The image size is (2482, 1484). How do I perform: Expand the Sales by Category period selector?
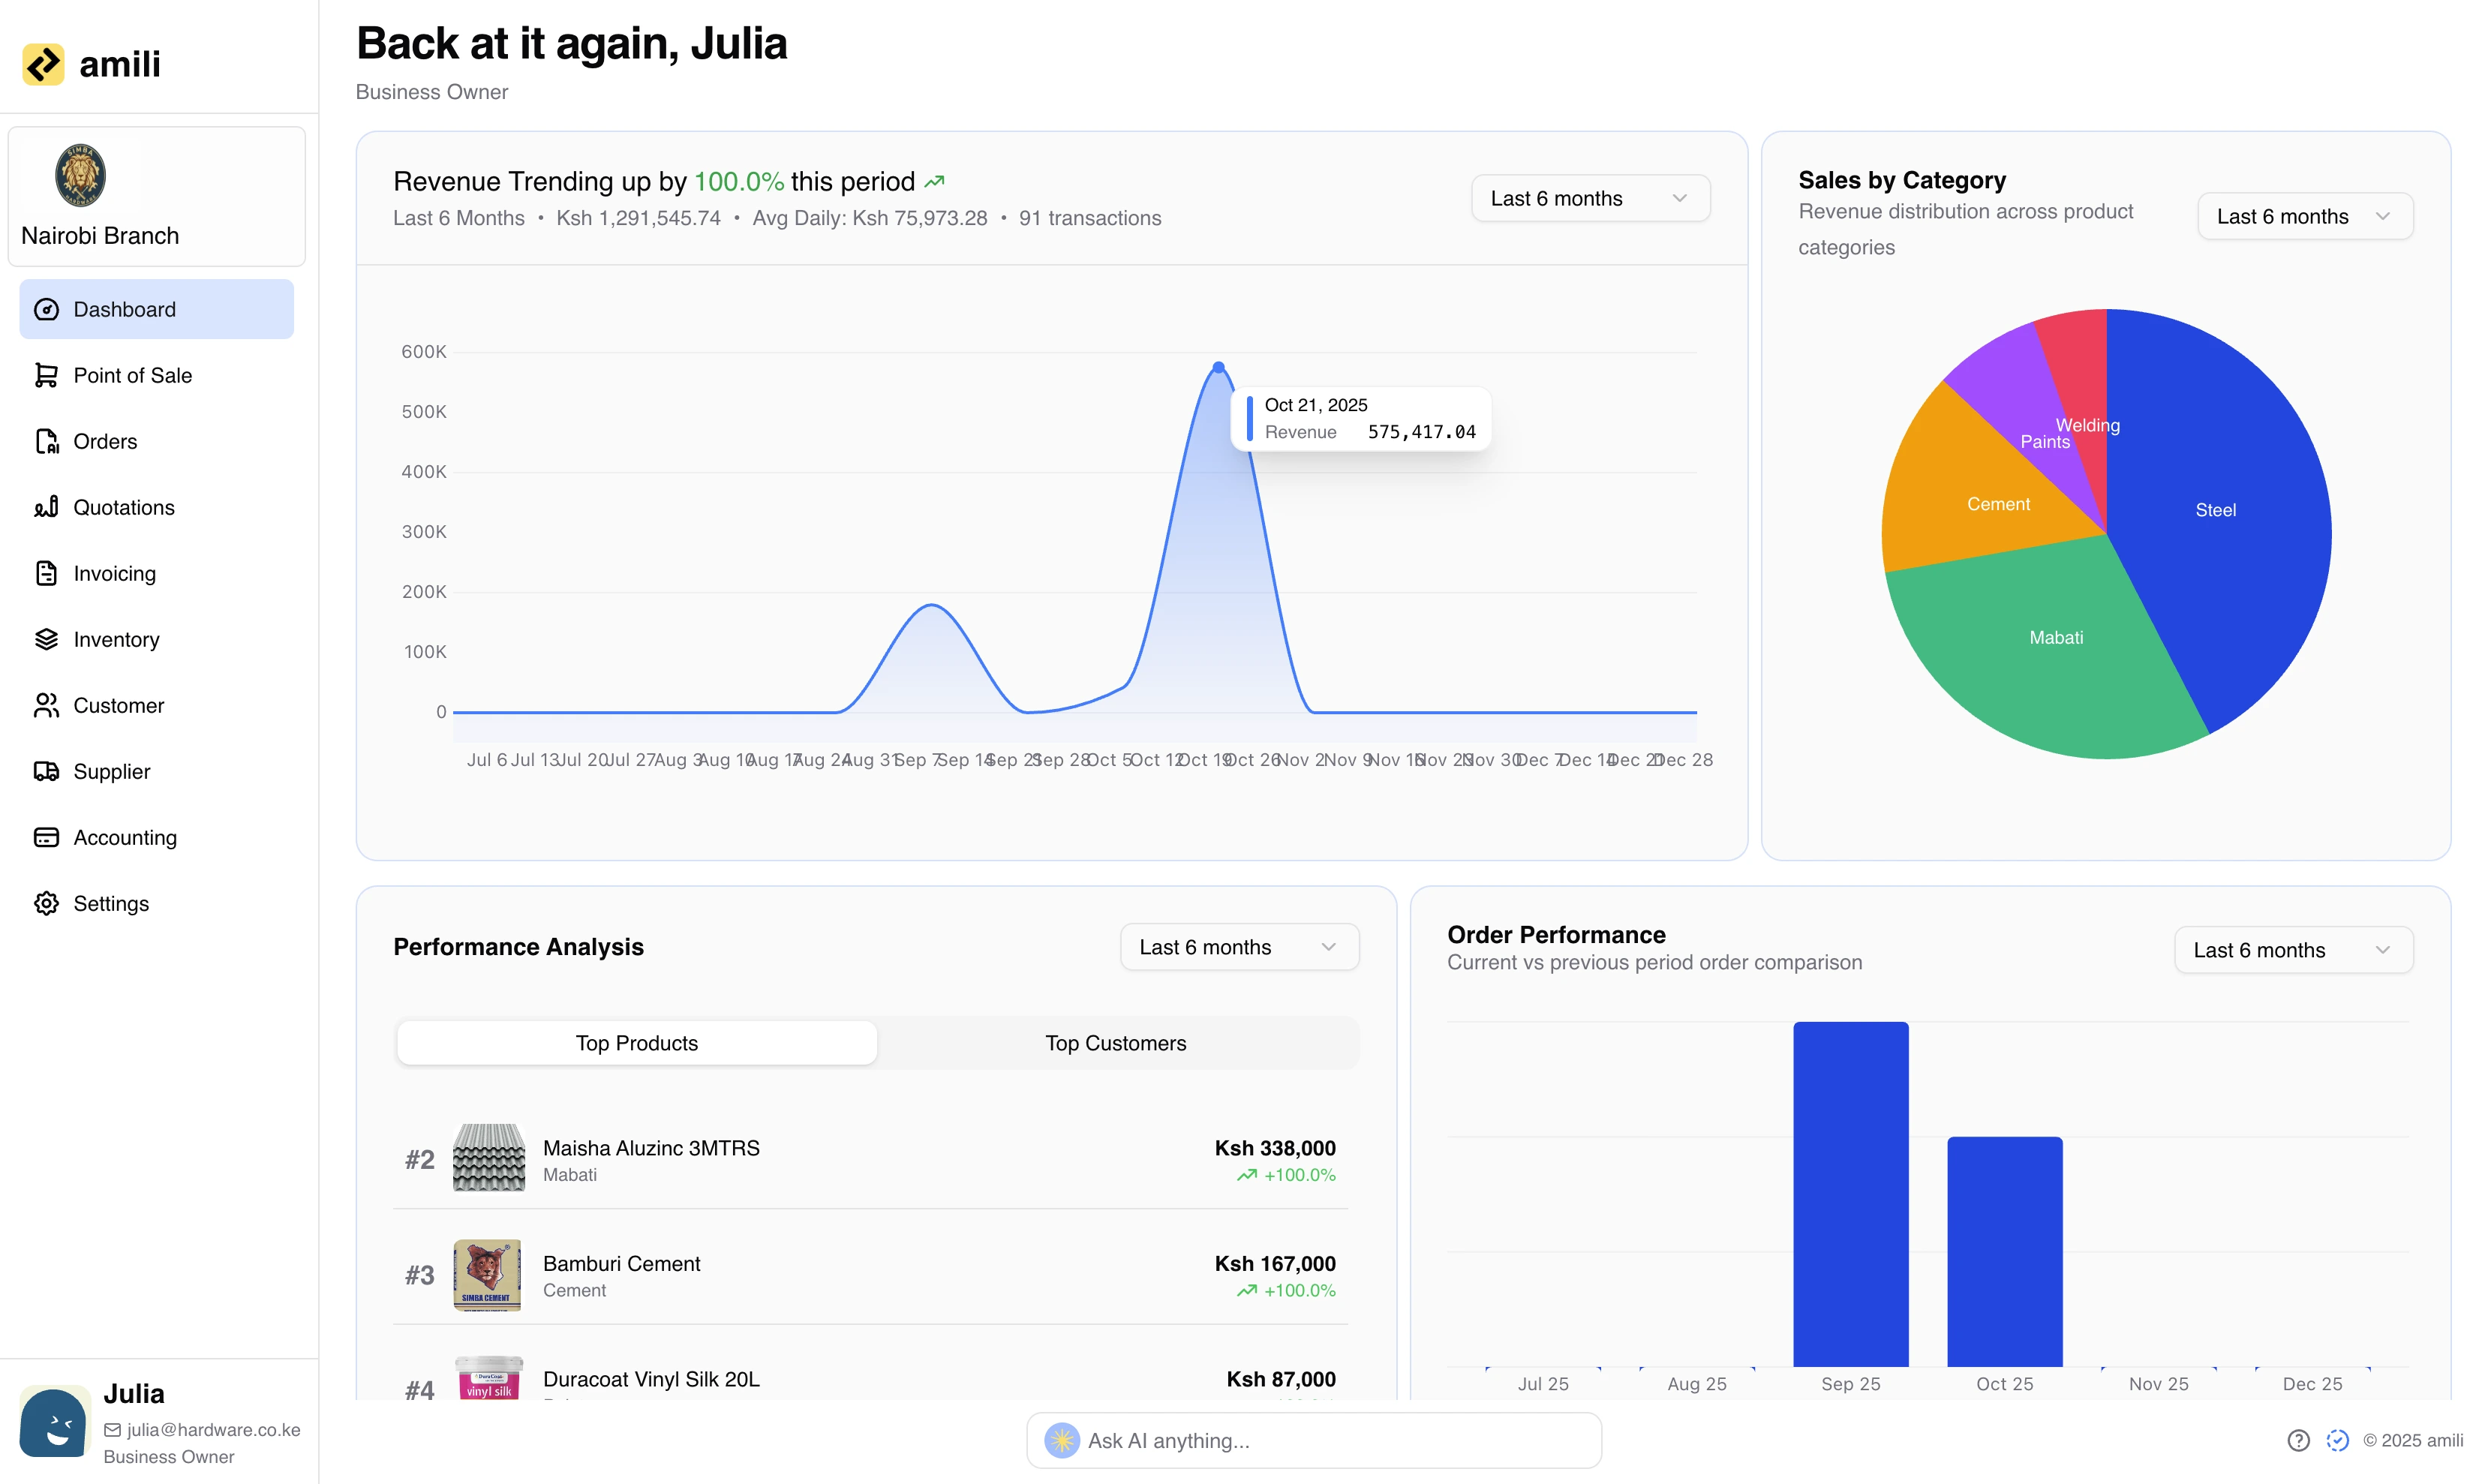[x=2304, y=216]
